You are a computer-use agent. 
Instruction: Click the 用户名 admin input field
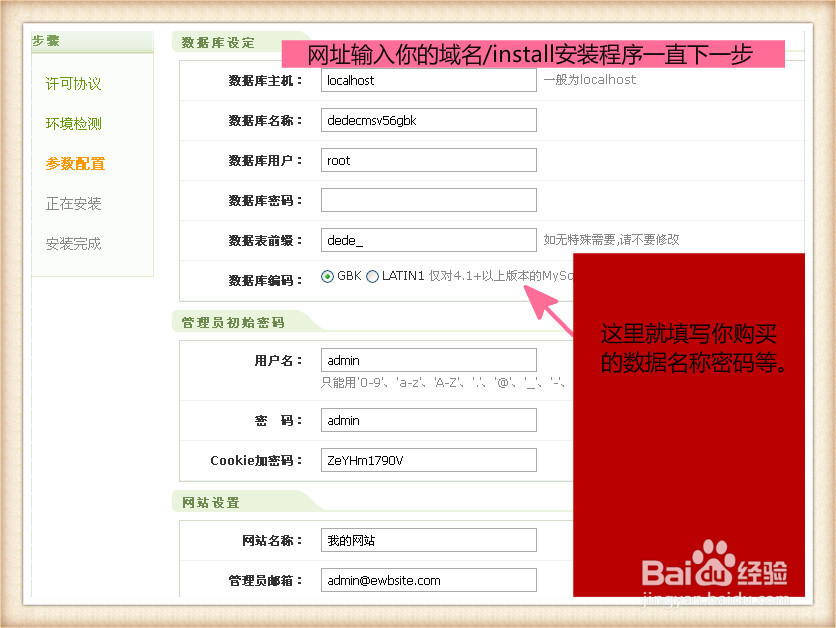tap(429, 360)
